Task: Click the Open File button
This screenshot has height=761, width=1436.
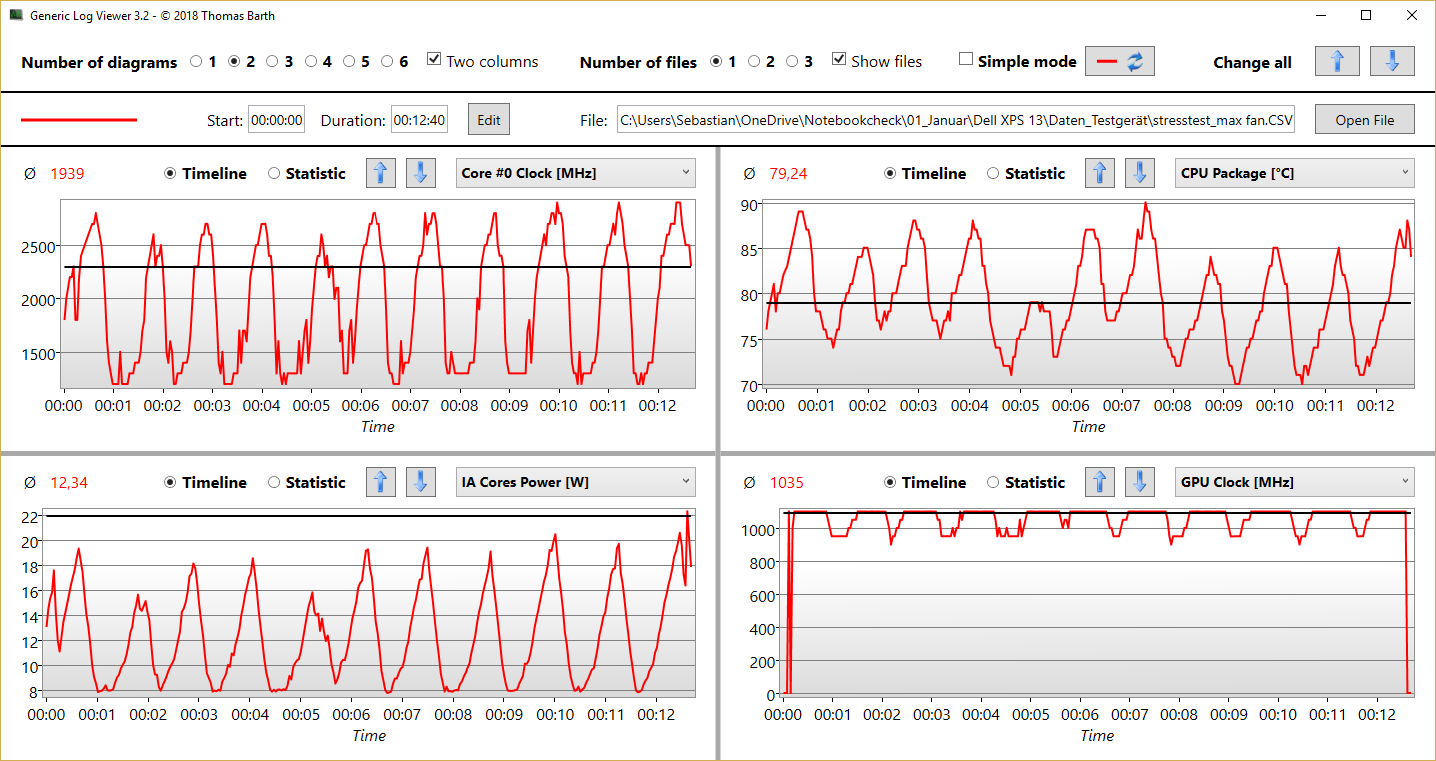Action: point(1364,120)
